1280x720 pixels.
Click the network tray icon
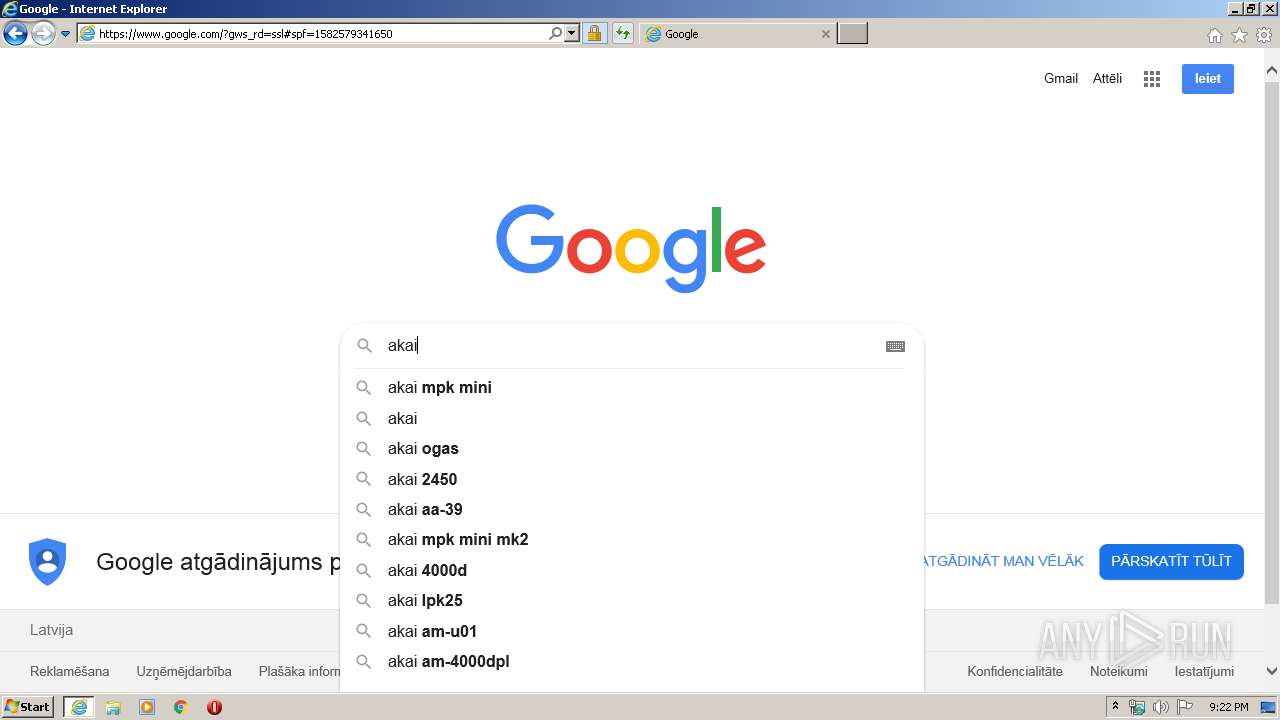(x=1137, y=708)
